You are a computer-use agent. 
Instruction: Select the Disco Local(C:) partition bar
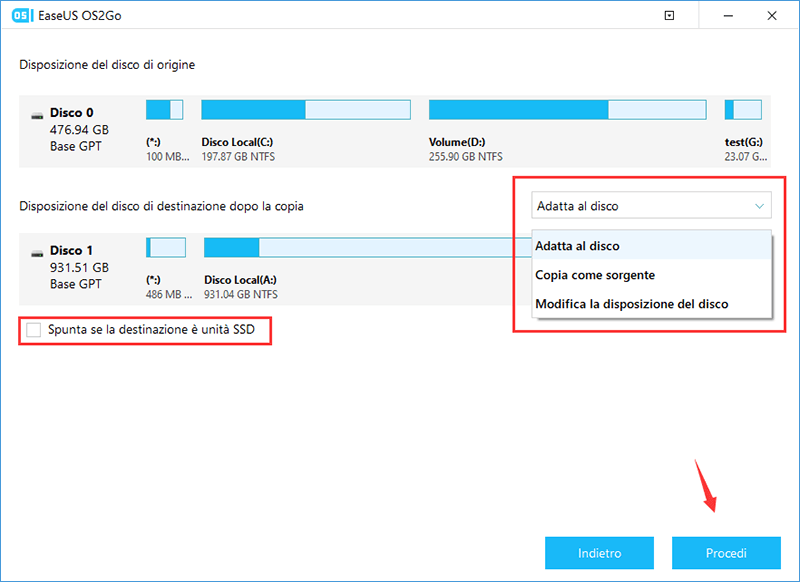(x=306, y=110)
